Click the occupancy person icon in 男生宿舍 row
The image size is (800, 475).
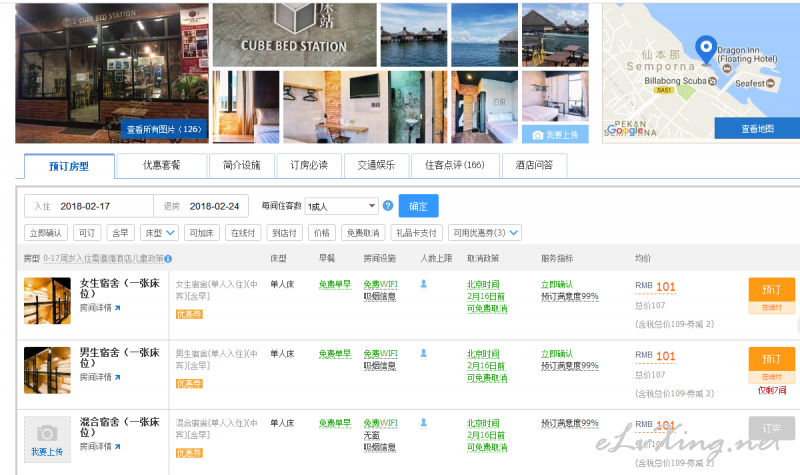(x=423, y=354)
